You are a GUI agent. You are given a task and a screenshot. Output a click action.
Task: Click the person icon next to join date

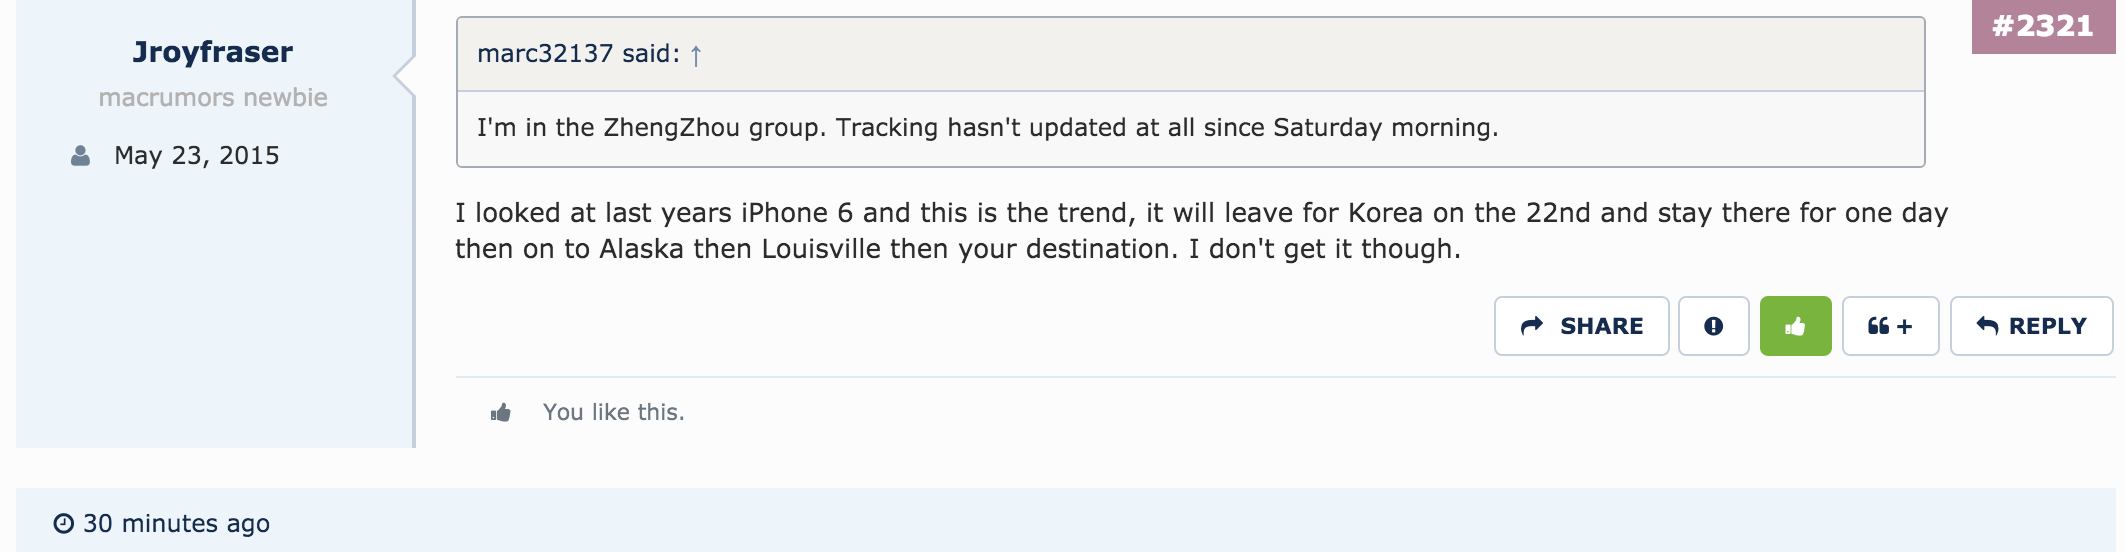[80, 156]
